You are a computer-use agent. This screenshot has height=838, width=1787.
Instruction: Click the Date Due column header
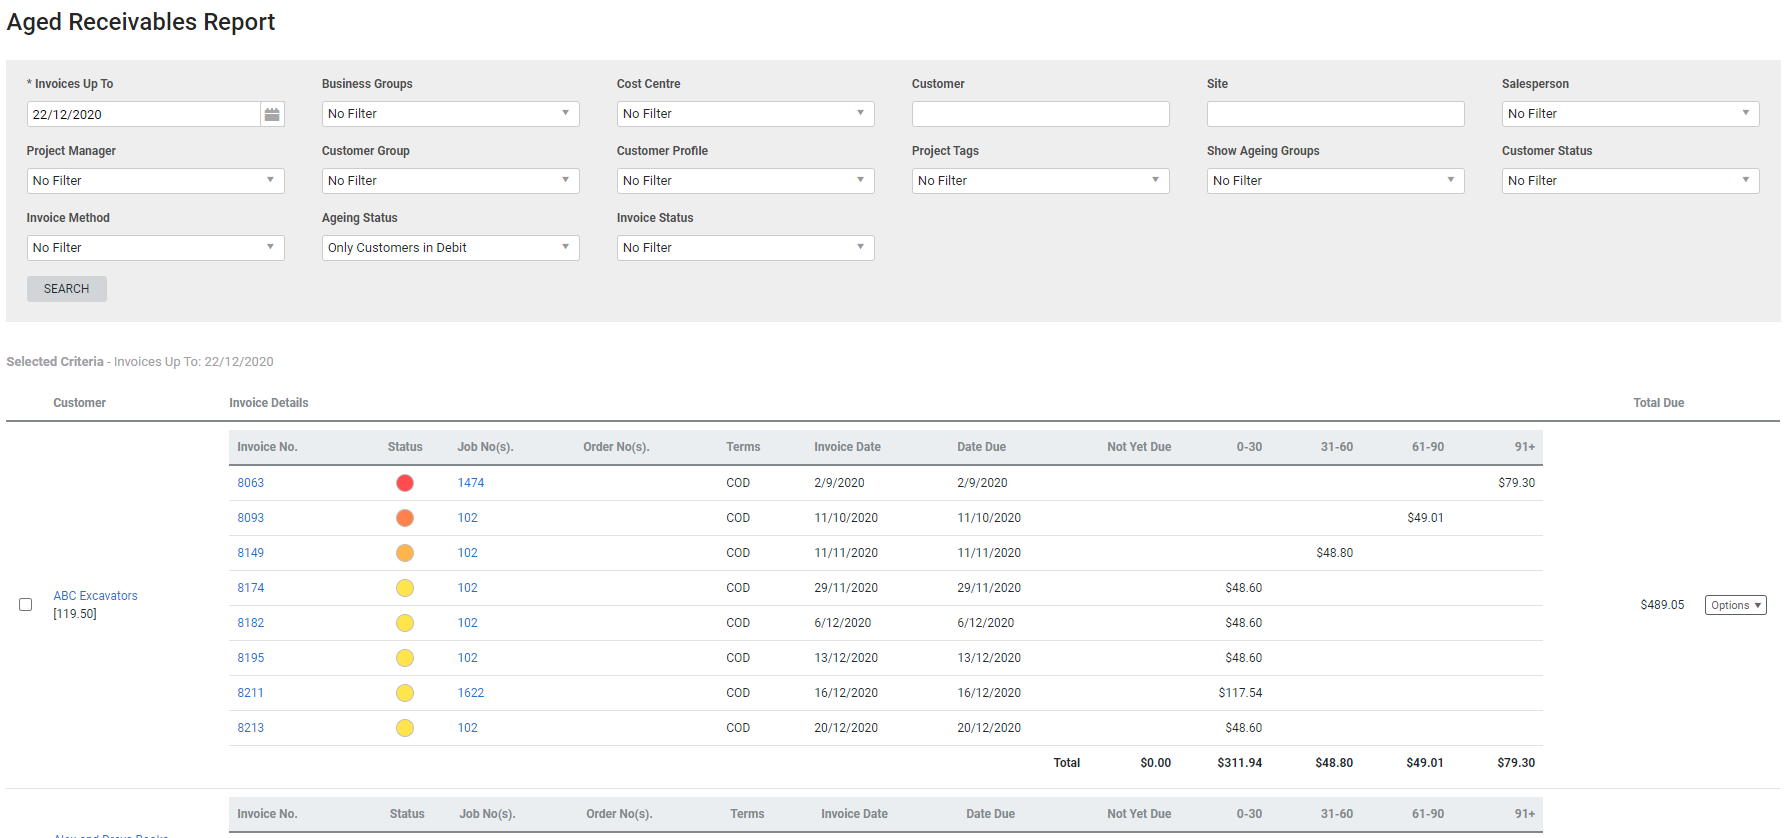pos(981,447)
